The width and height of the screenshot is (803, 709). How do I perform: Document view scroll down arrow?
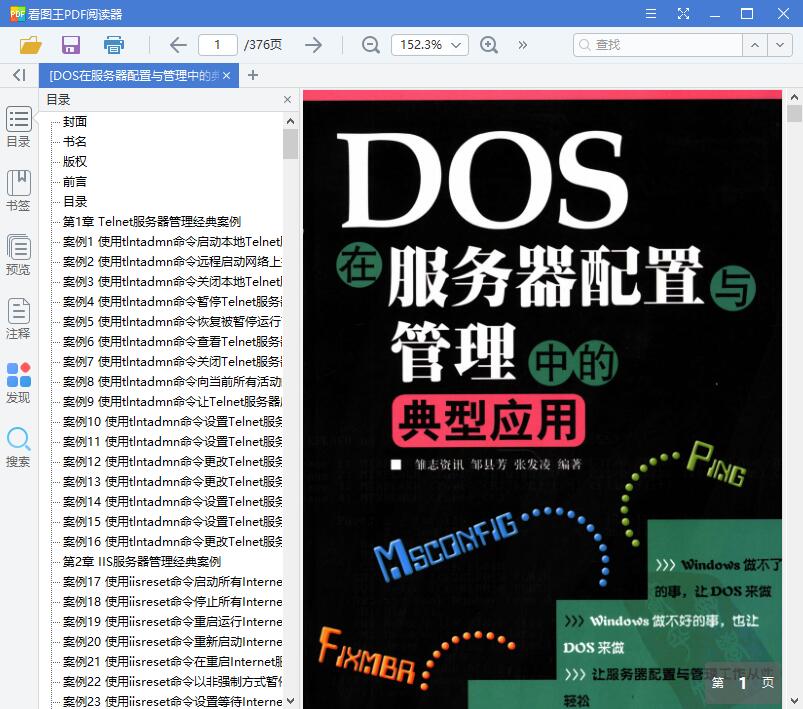coord(794,701)
